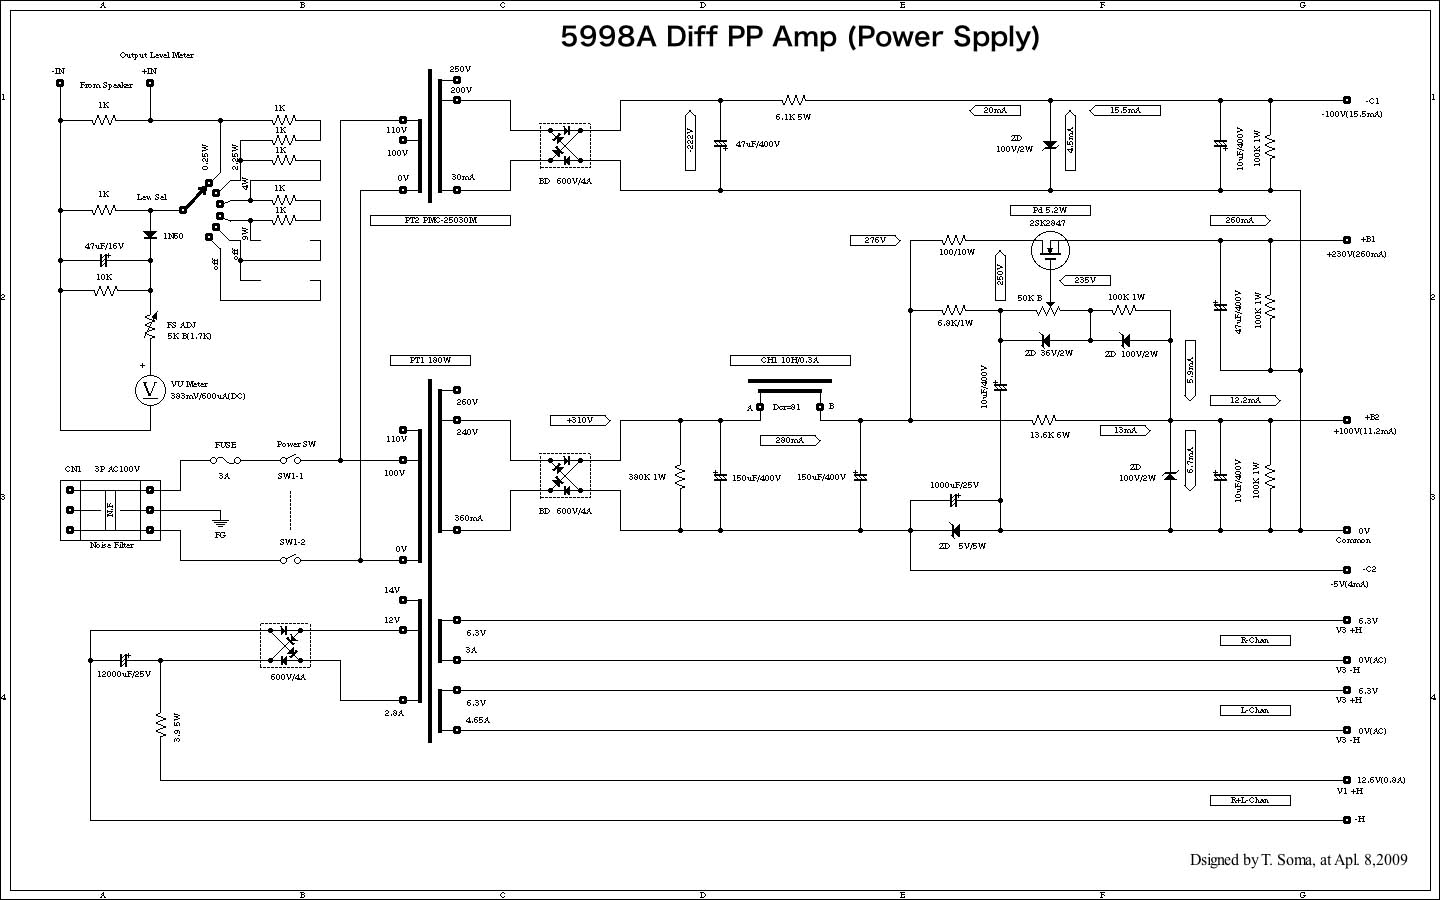Select the +B1 output terminal
Screen dimensions: 1440x900
[x=1348, y=240]
